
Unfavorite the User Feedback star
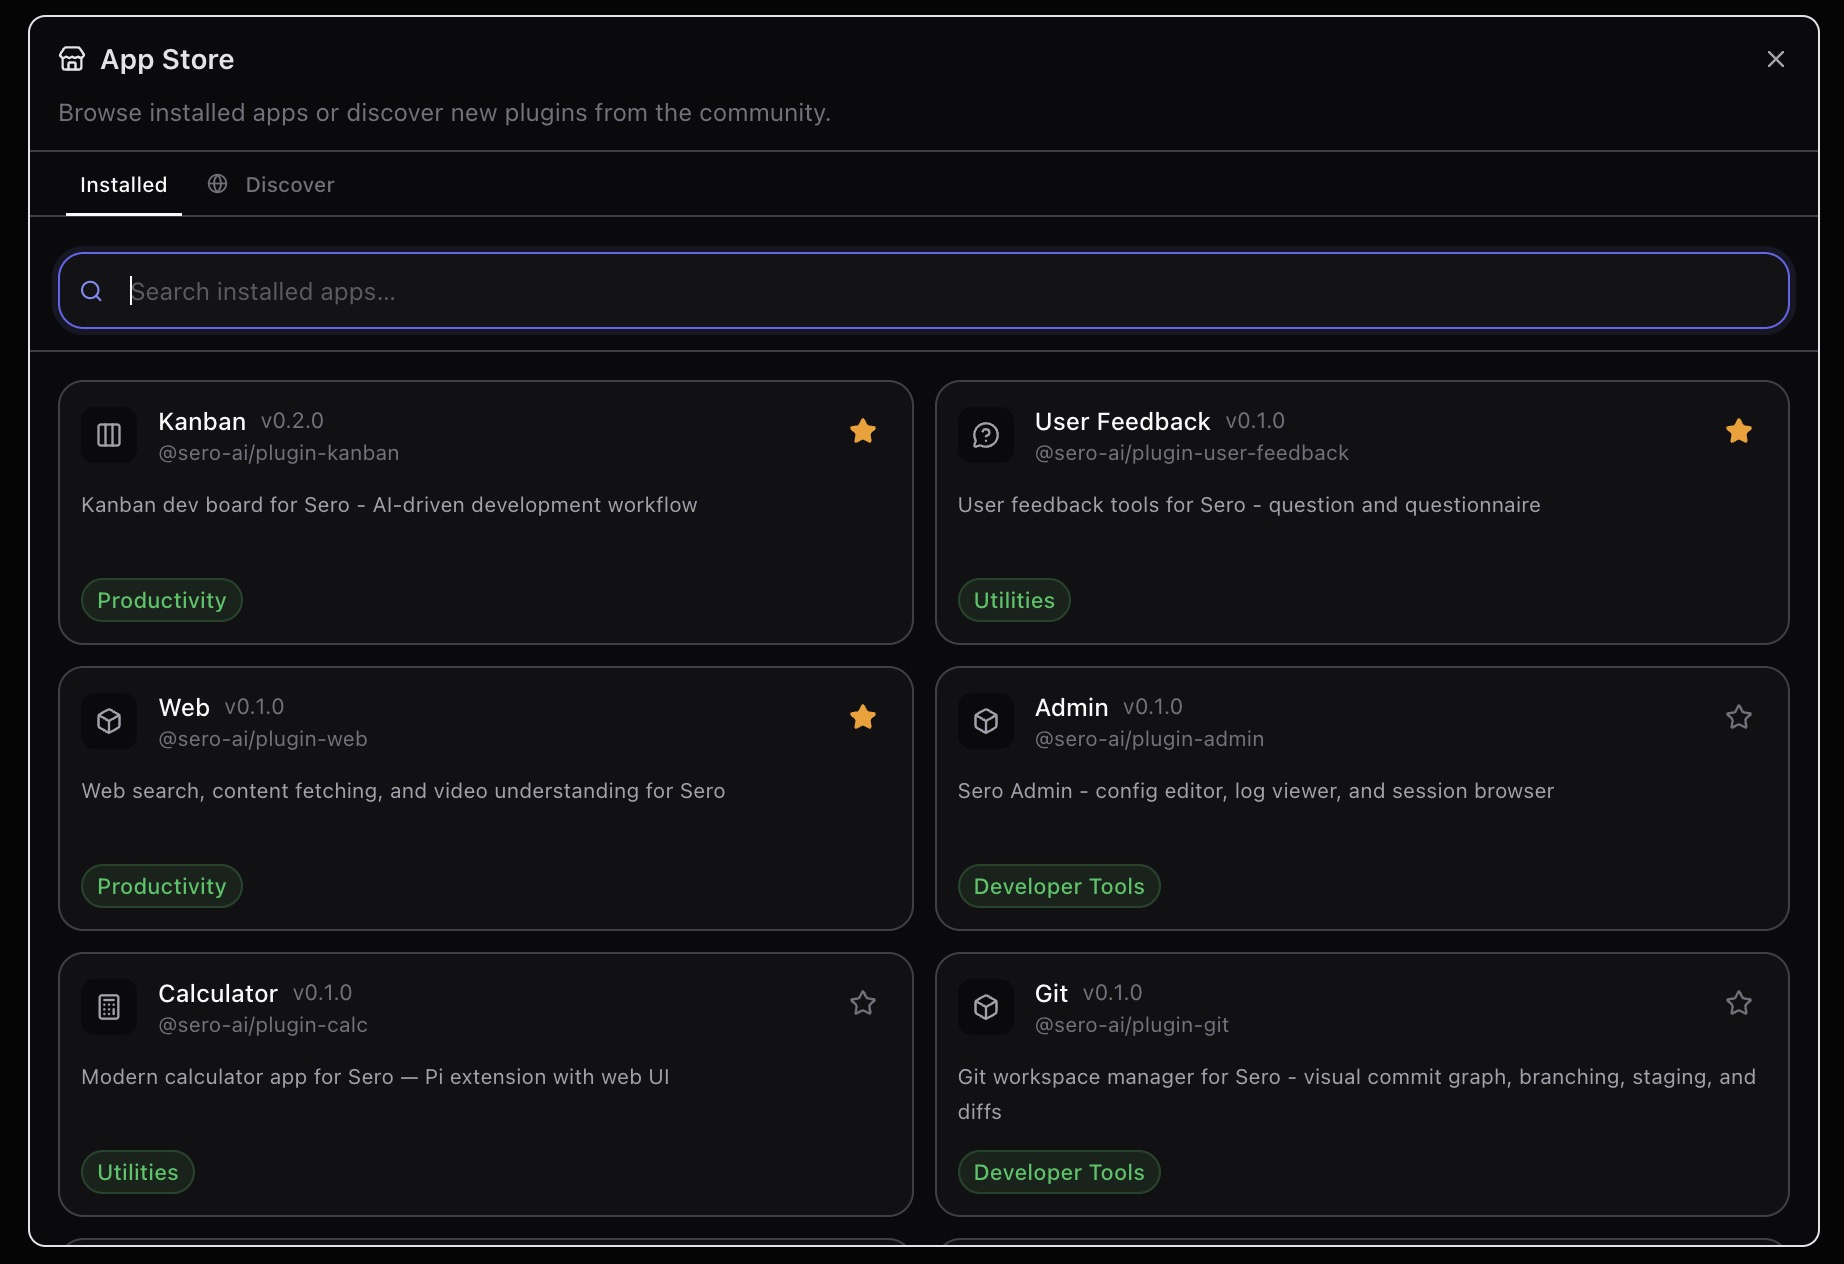(x=1738, y=431)
